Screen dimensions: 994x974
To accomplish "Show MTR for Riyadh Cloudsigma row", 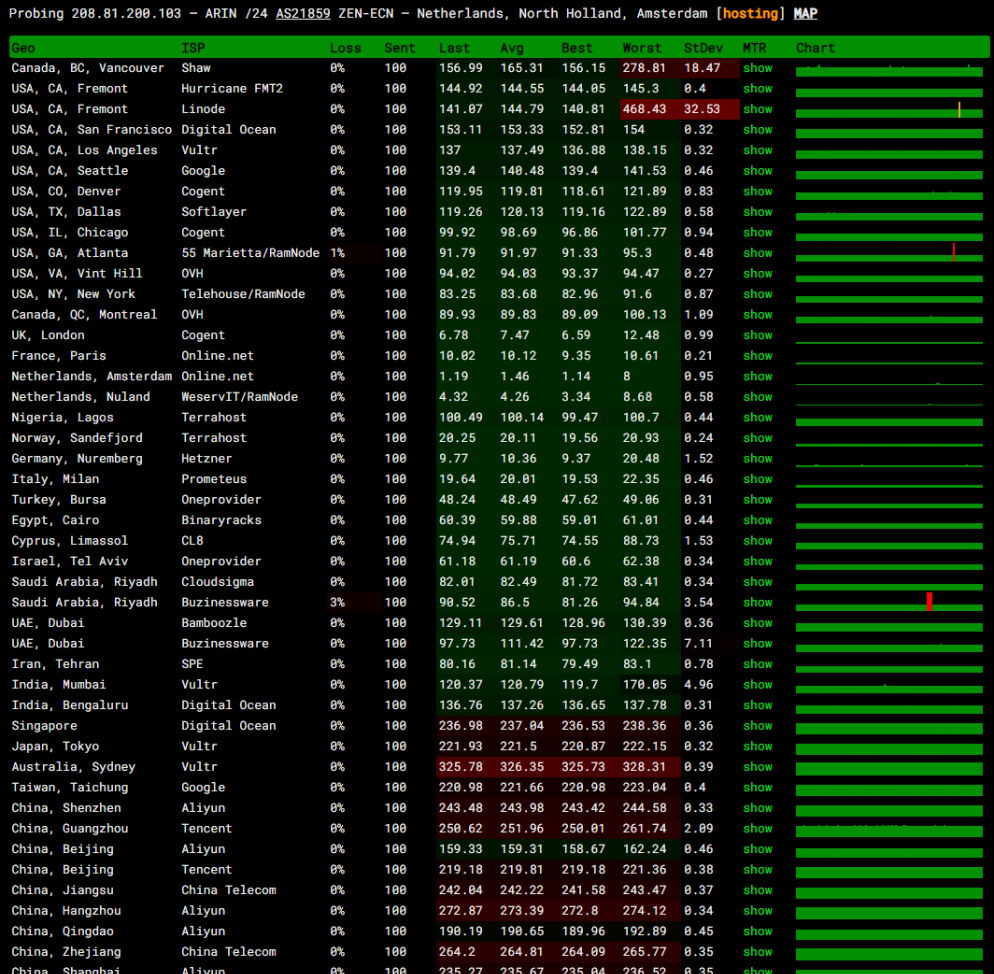I will coord(758,581).
